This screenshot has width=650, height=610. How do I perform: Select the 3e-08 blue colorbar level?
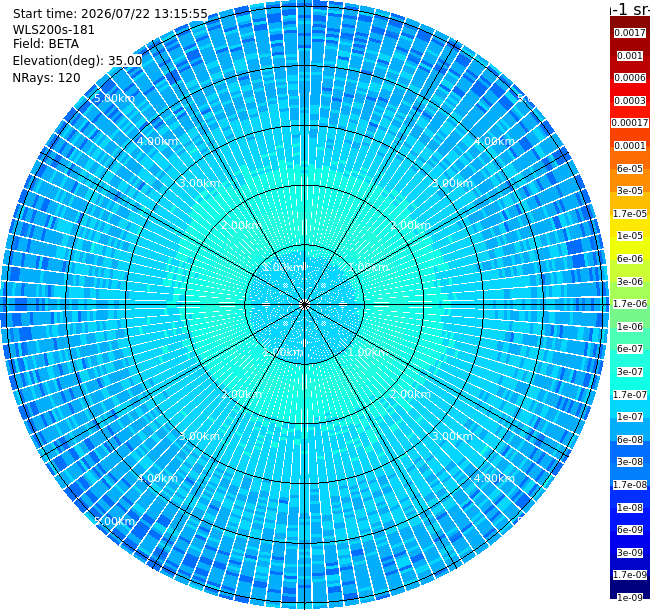(x=630, y=462)
